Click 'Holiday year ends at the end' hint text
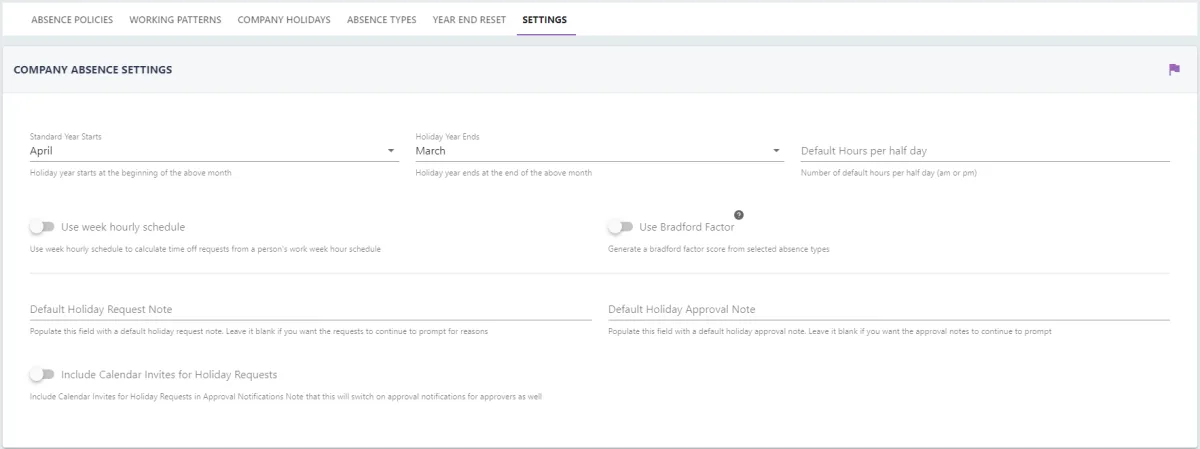 click(x=504, y=172)
